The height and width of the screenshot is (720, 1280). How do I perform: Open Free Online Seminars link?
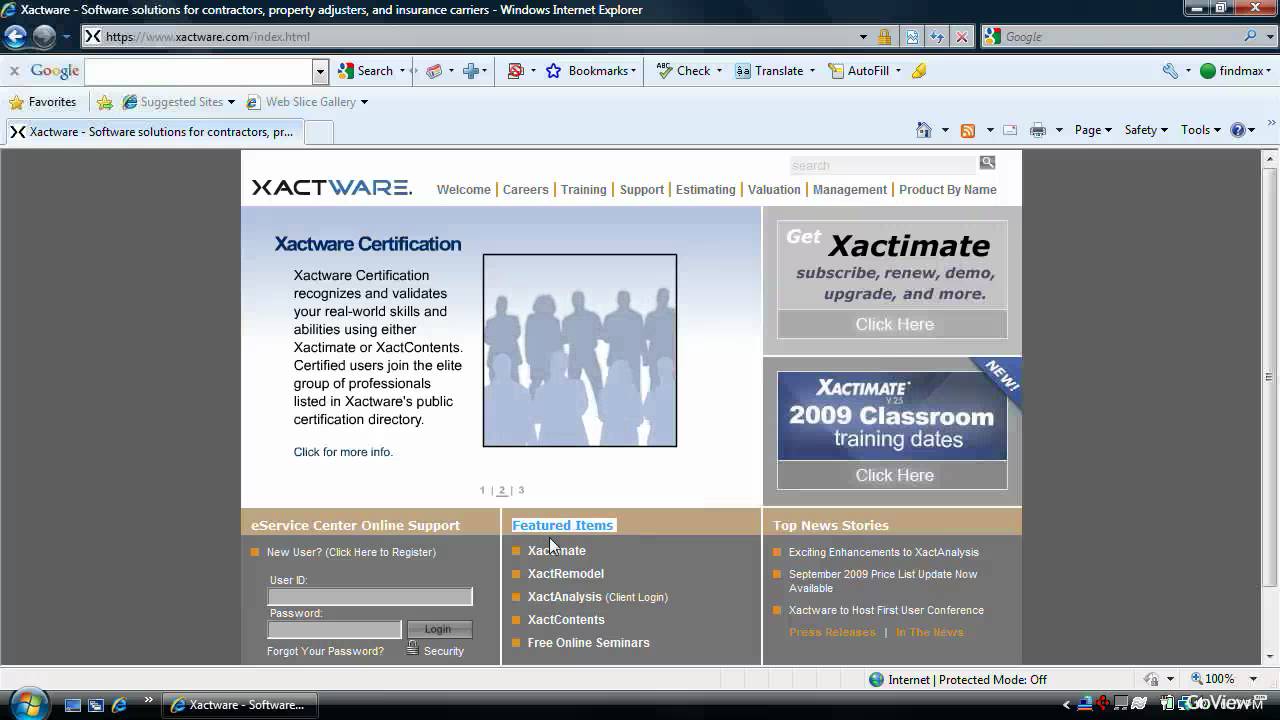click(x=589, y=643)
